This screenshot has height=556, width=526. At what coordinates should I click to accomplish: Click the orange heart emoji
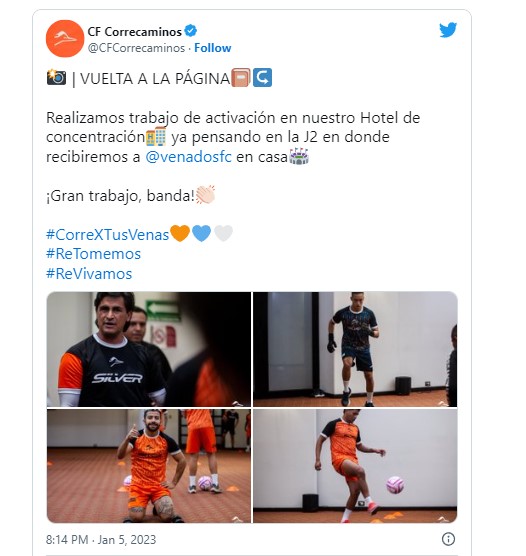(180, 233)
